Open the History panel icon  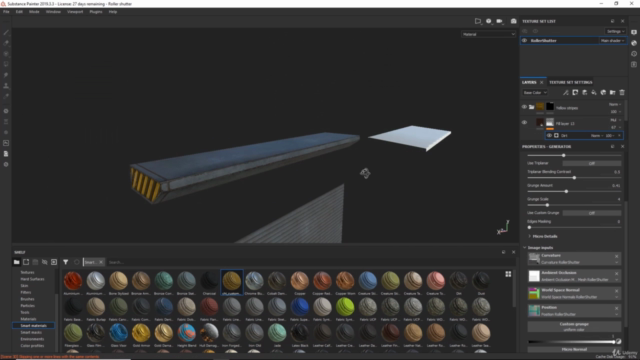(x=634, y=53)
